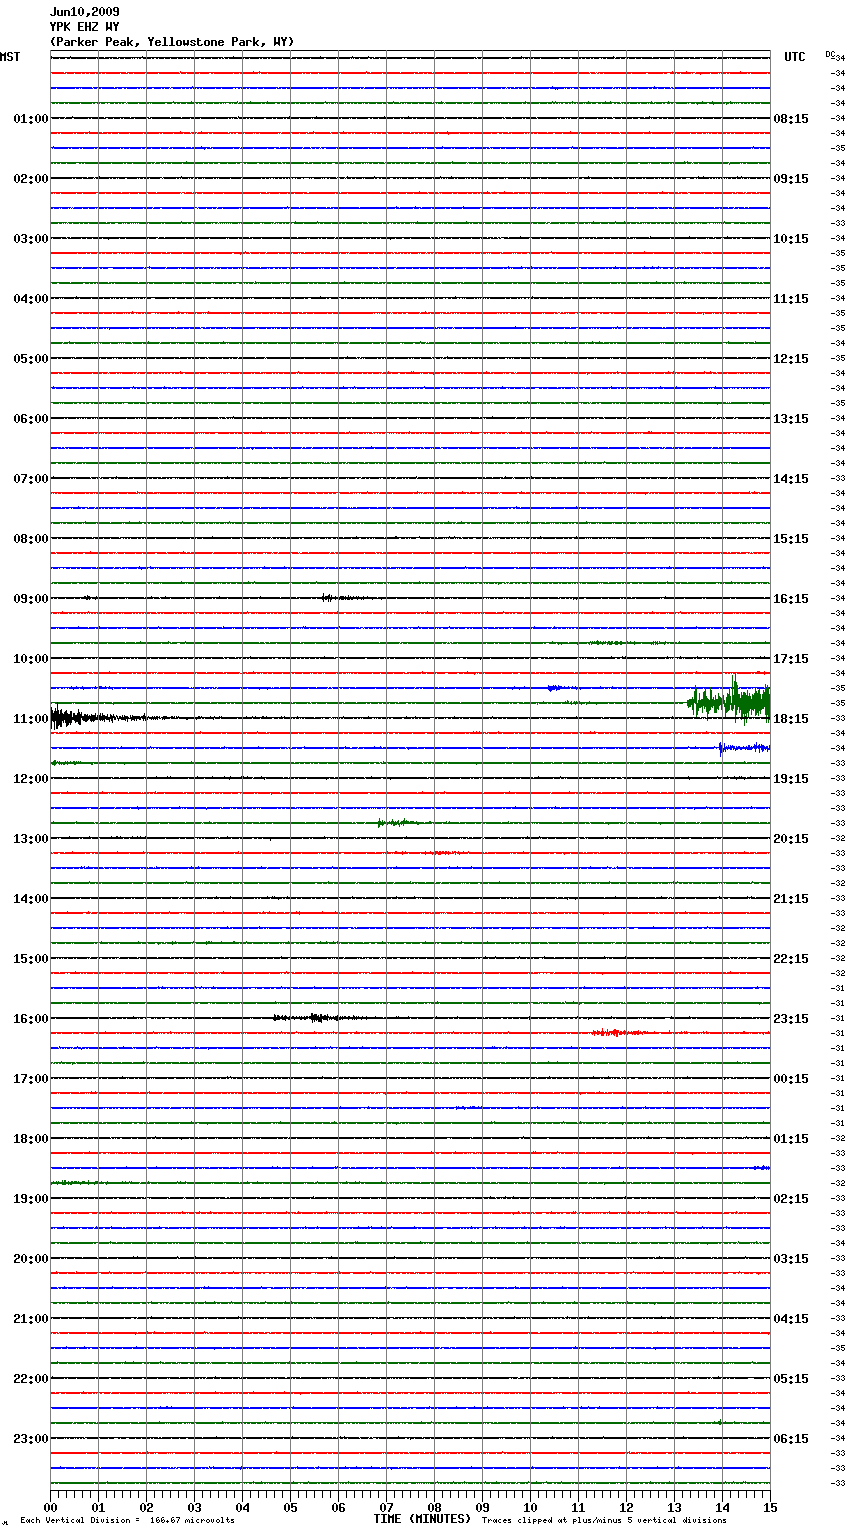The image size is (850, 1534).
Task: Select the 23:00 MST time label
Action: (x=30, y=1439)
